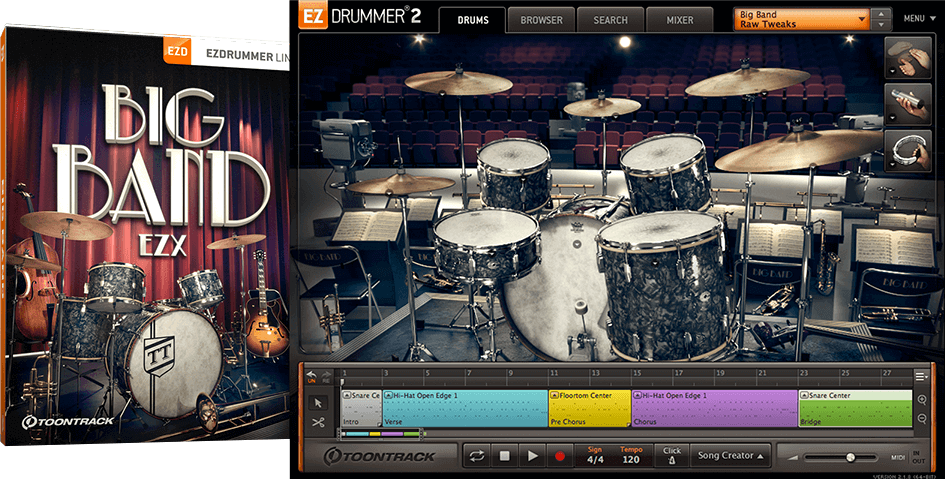This screenshot has height=479, width=945.
Task: Undo the last song track edit
Action: click(312, 377)
